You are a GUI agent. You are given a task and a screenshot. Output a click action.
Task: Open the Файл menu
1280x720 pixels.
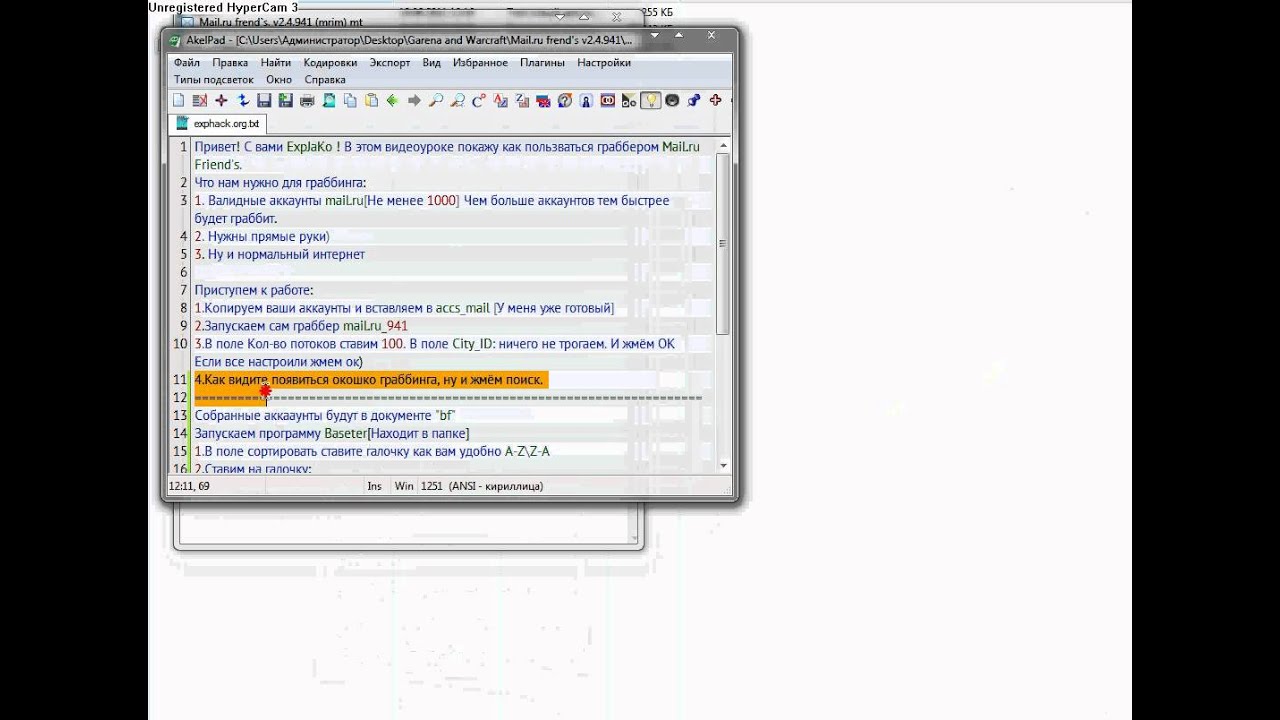pyautogui.click(x=187, y=62)
